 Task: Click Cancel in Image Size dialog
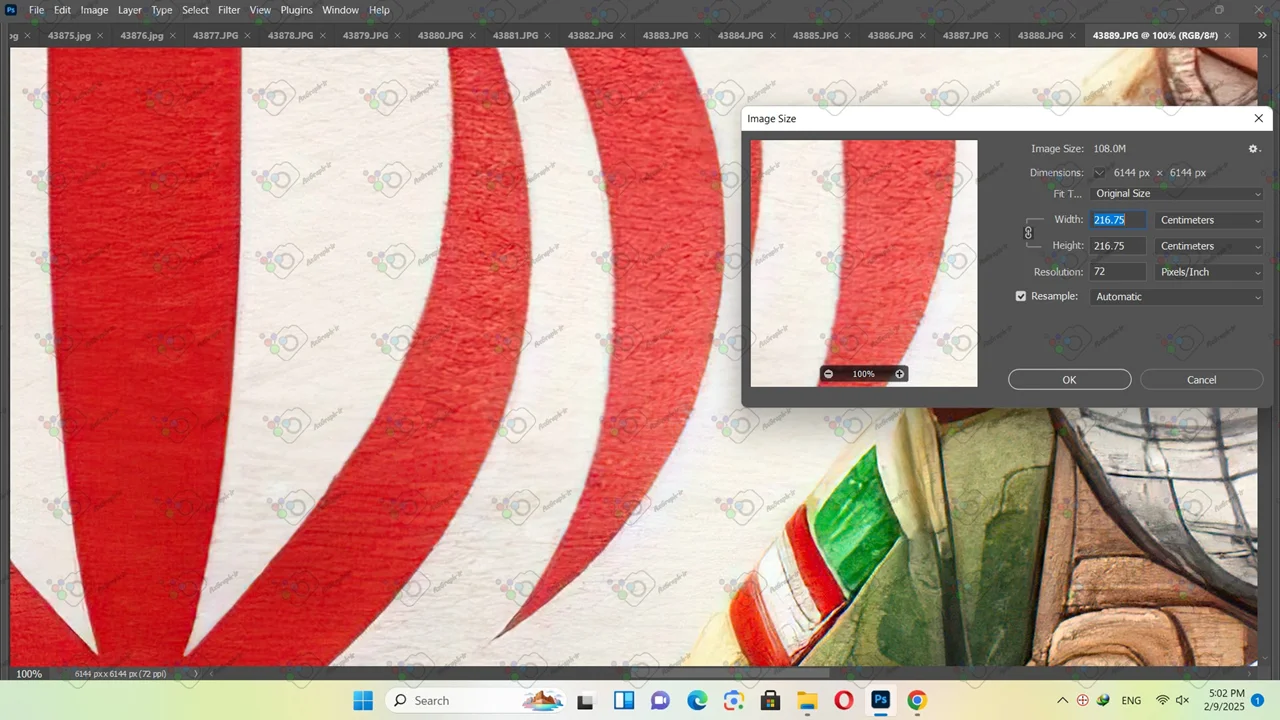[x=1201, y=380]
